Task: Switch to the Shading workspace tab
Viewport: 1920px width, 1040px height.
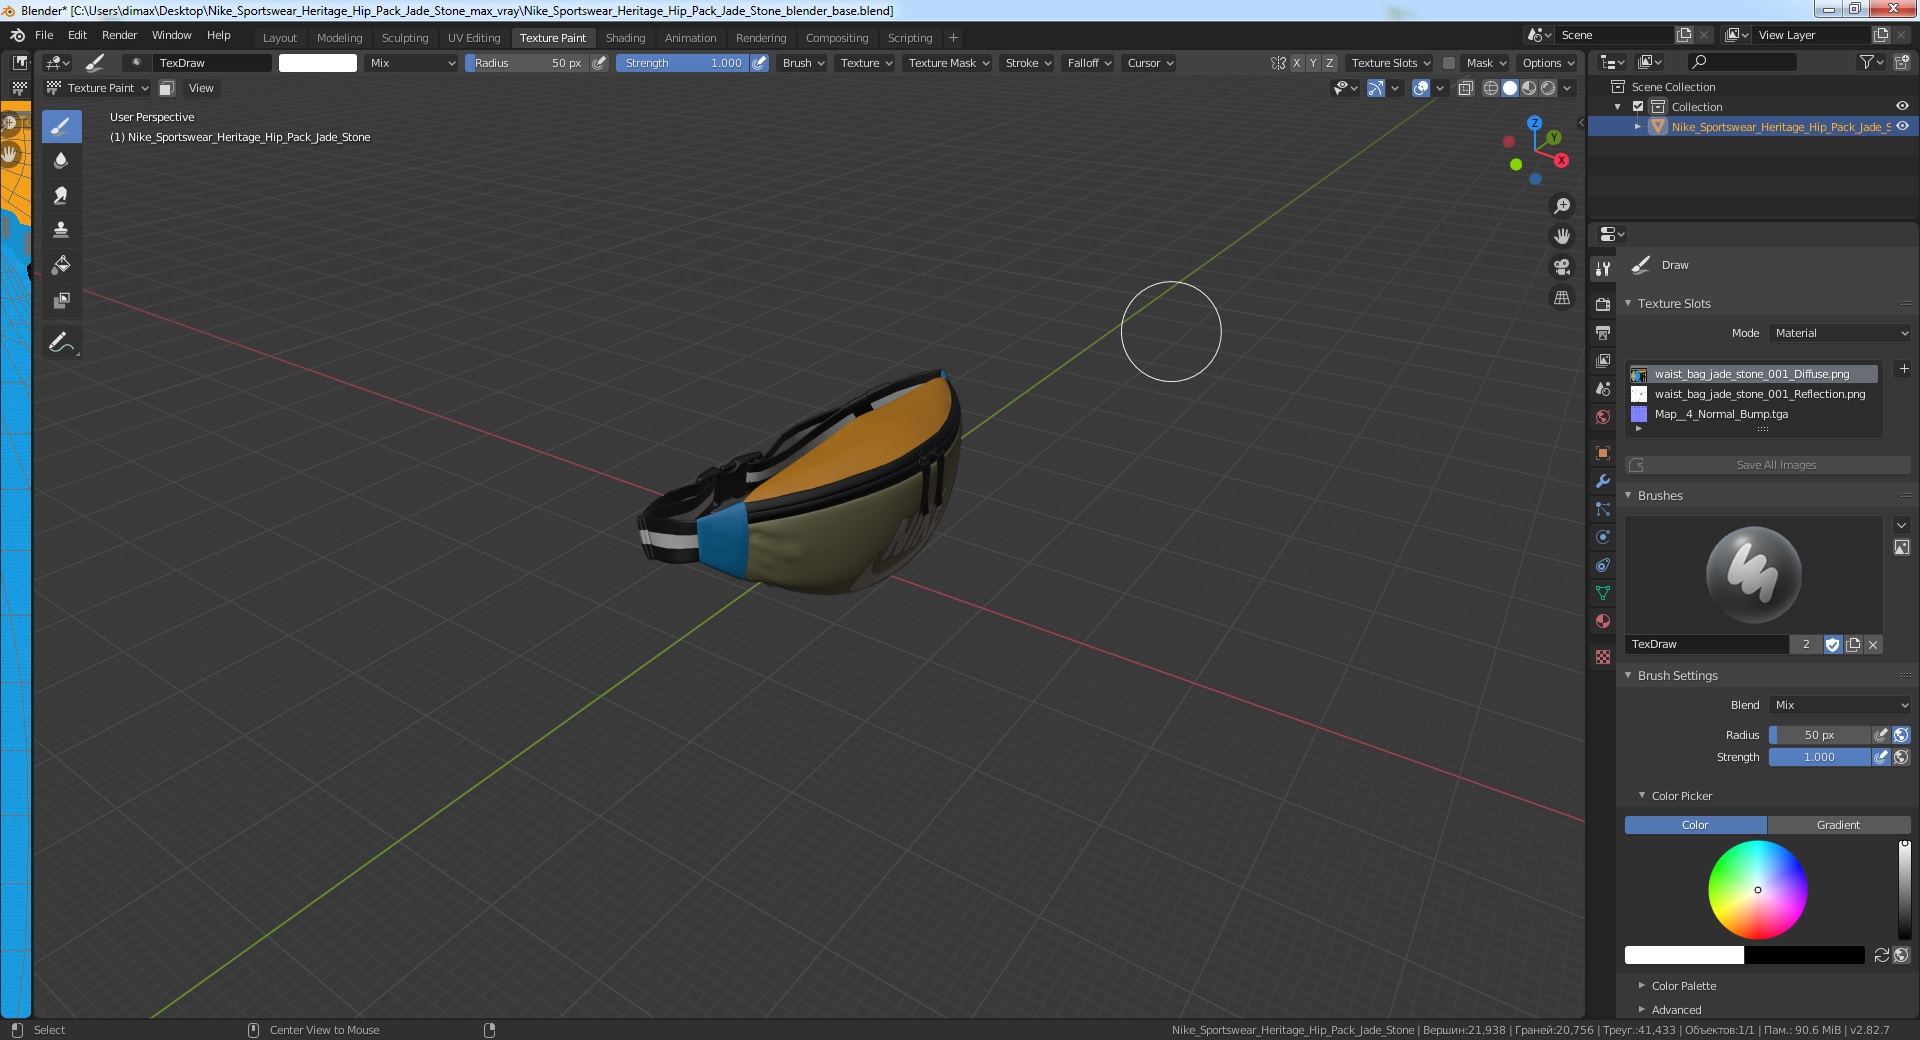Action: (625, 38)
